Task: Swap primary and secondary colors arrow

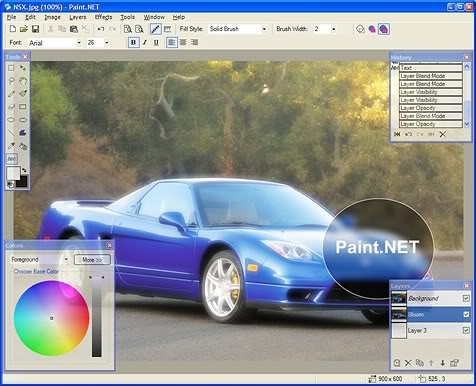Action: 24,170
